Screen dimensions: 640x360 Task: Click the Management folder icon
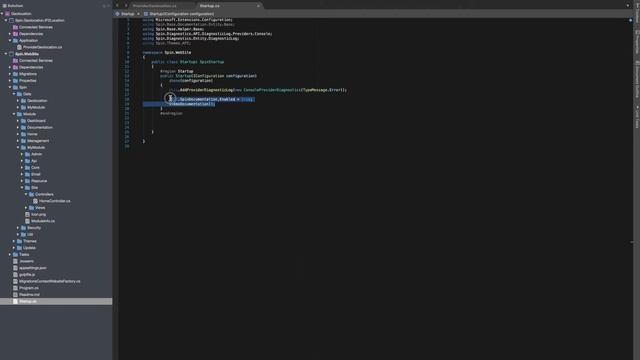23,141
